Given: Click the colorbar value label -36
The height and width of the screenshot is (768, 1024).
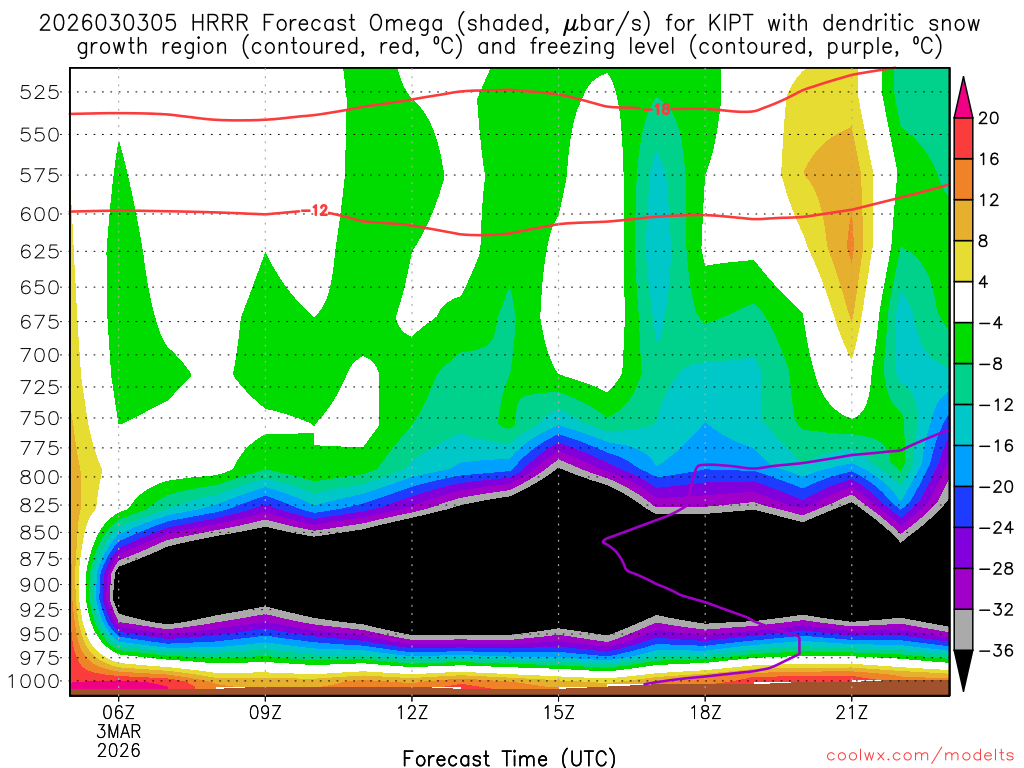Looking at the screenshot, I should pos(995,651).
